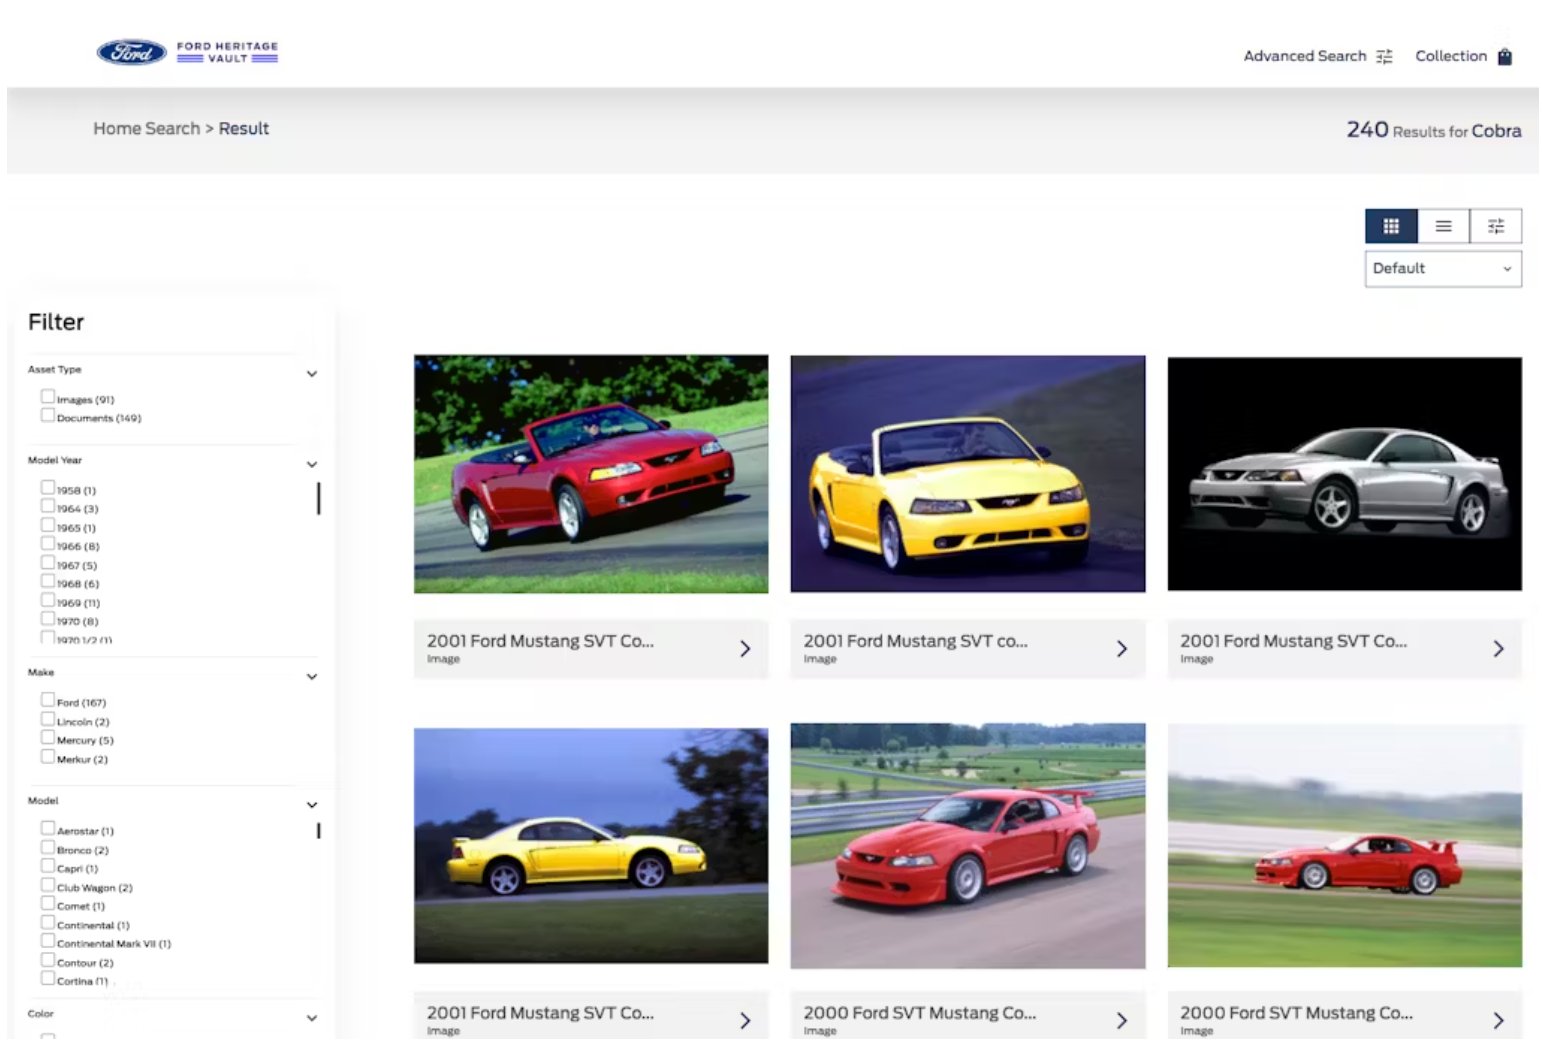Open silver Mustang on black thumbnail
The width and height of the screenshot is (1542, 1046).
click(x=1344, y=474)
